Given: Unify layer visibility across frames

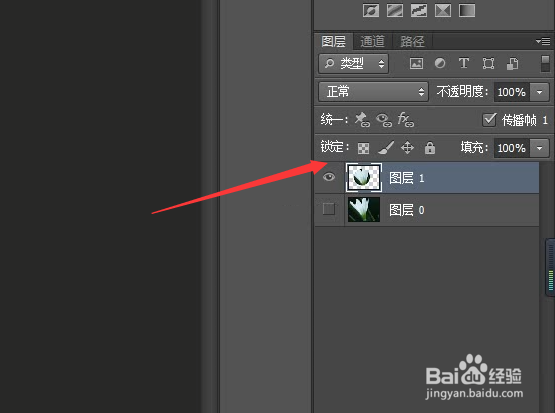Looking at the screenshot, I should click(384, 120).
